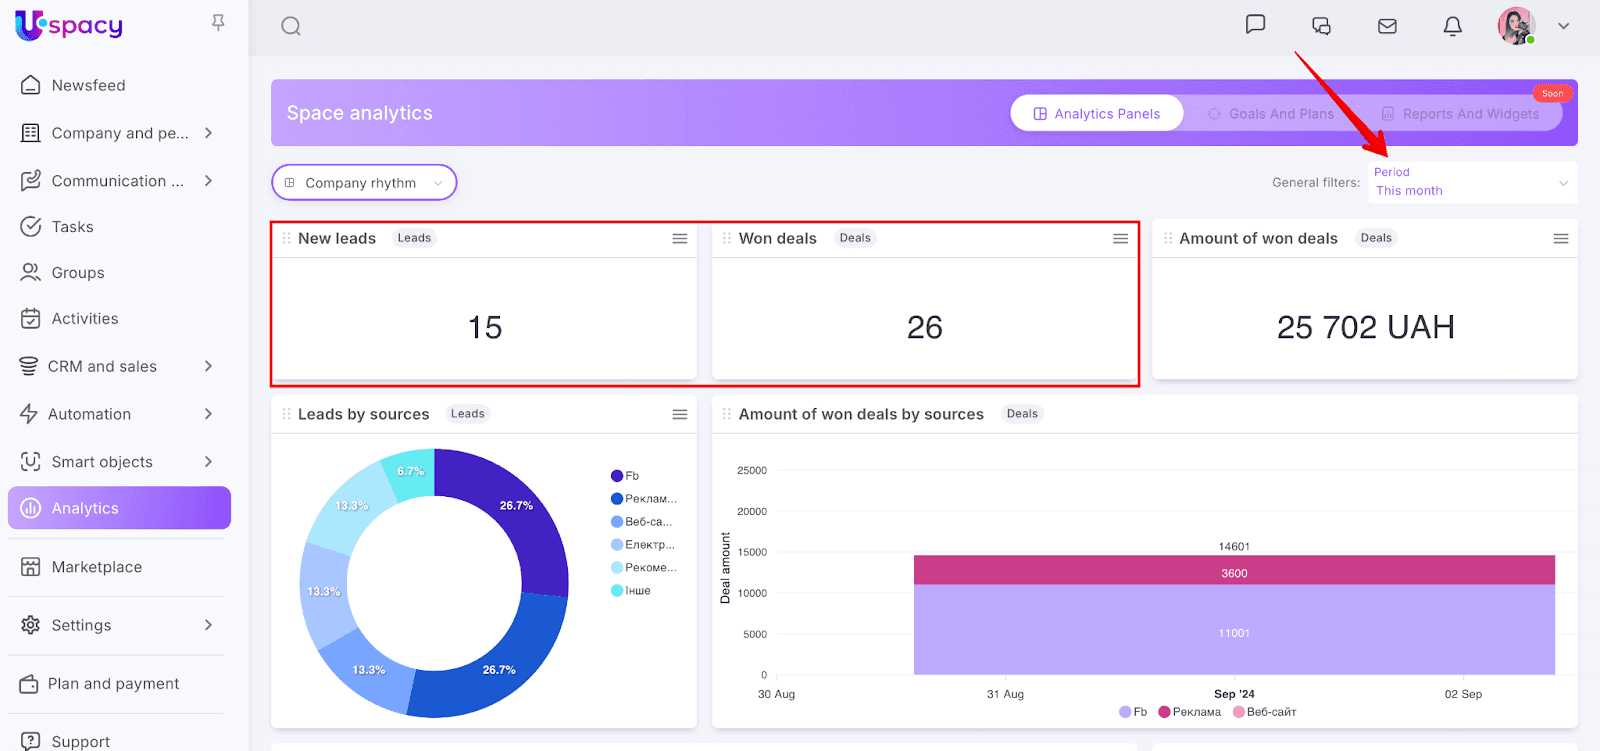The height and width of the screenshot is (751, 1600).
Task: Go to Plan and payment
Action: [114, 684]
